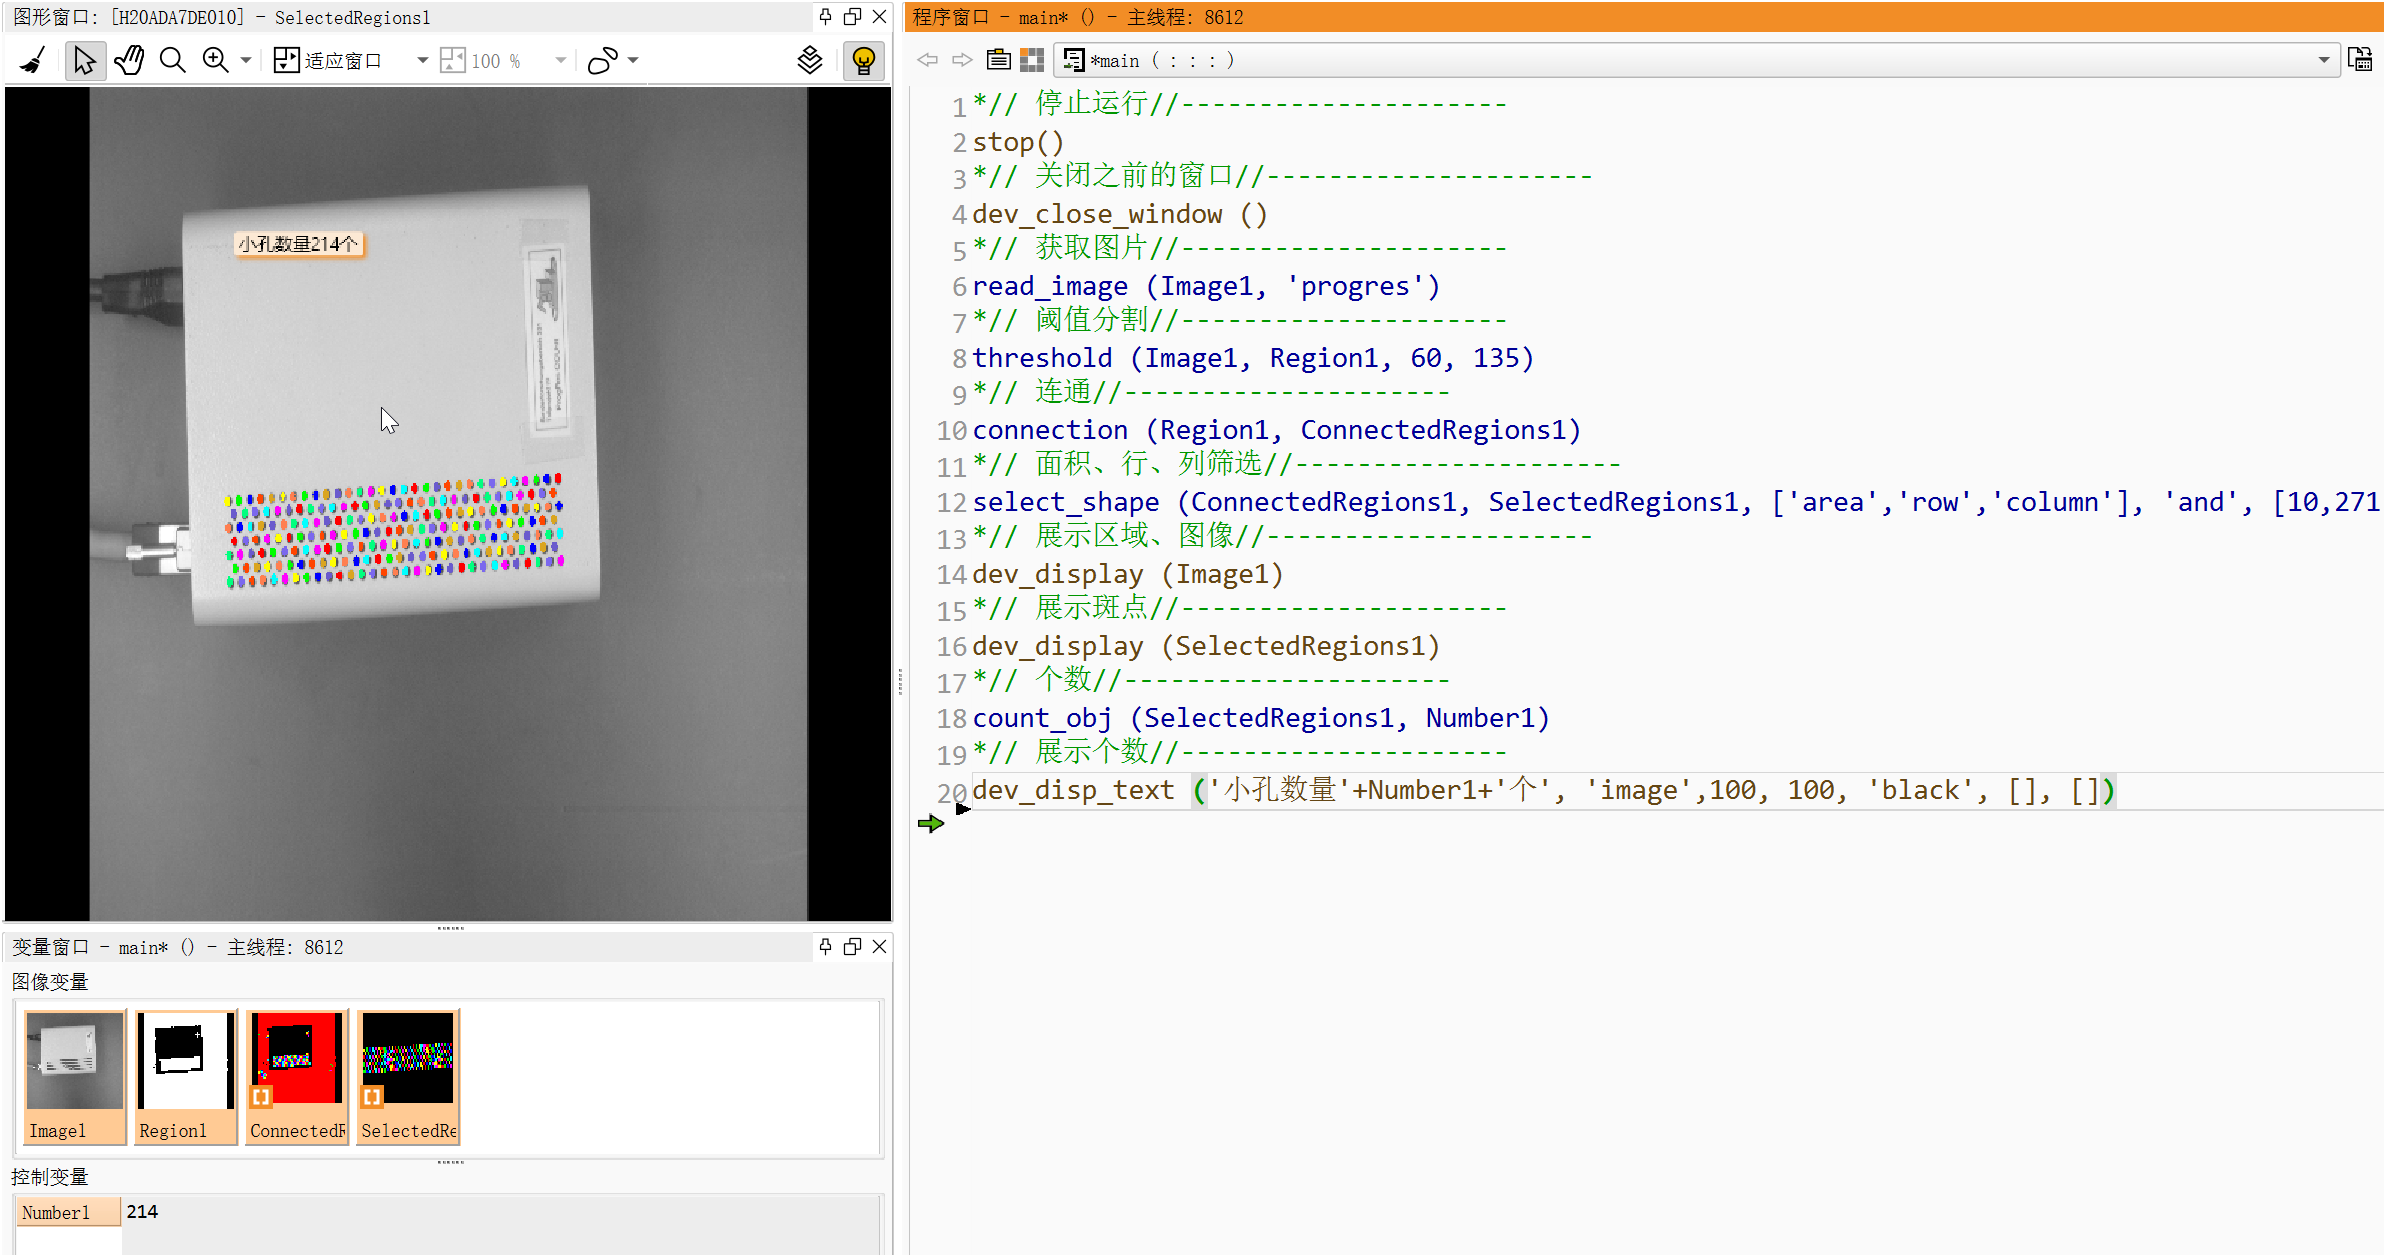Select the arrow pointer tool

85,61
